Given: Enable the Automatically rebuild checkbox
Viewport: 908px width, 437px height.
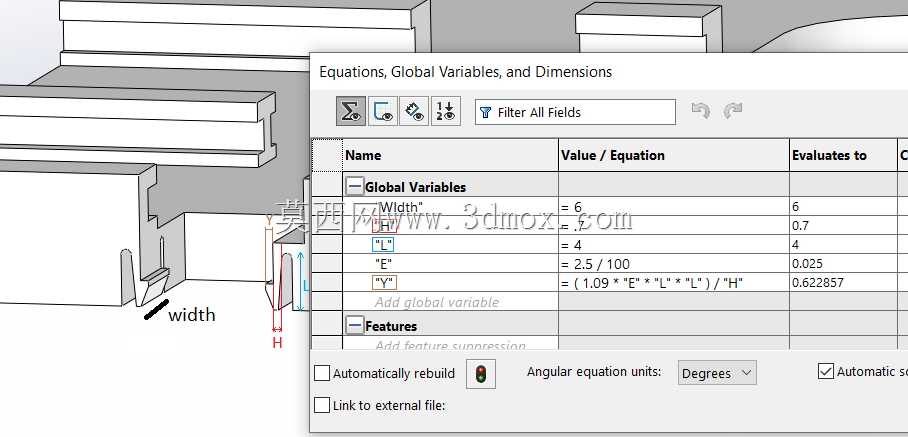Looking at the screenshot, I should [x=322, y=373].
